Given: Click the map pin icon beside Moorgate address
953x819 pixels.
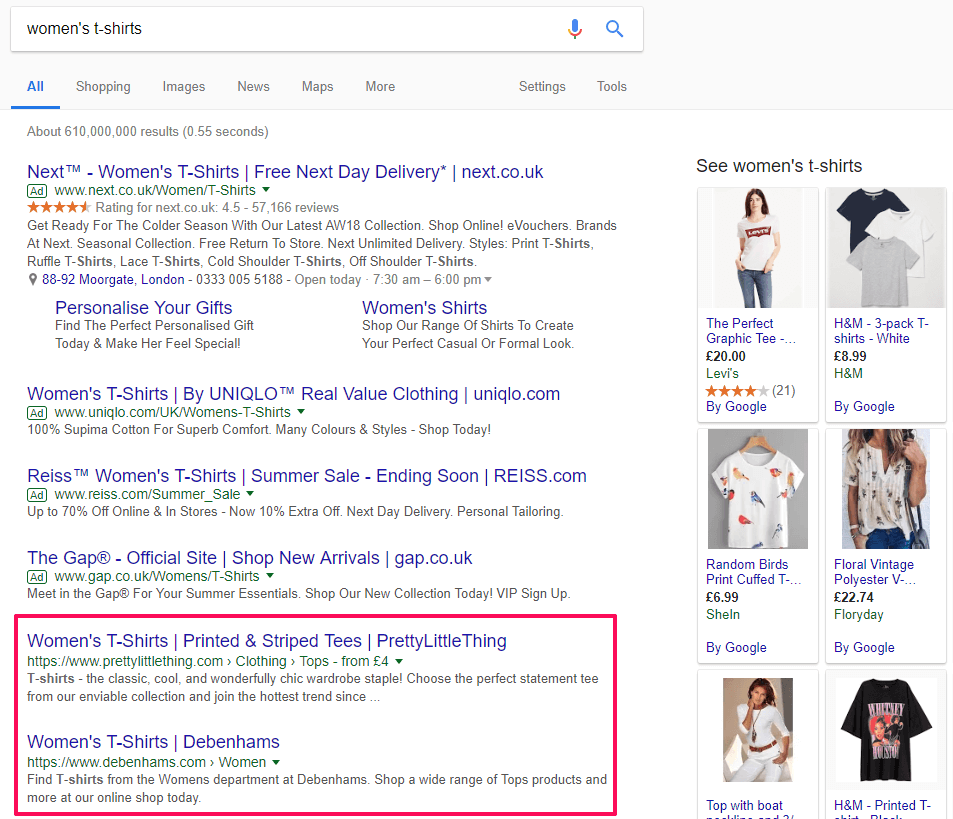Looking at the screenshot, I should [33, 279].
